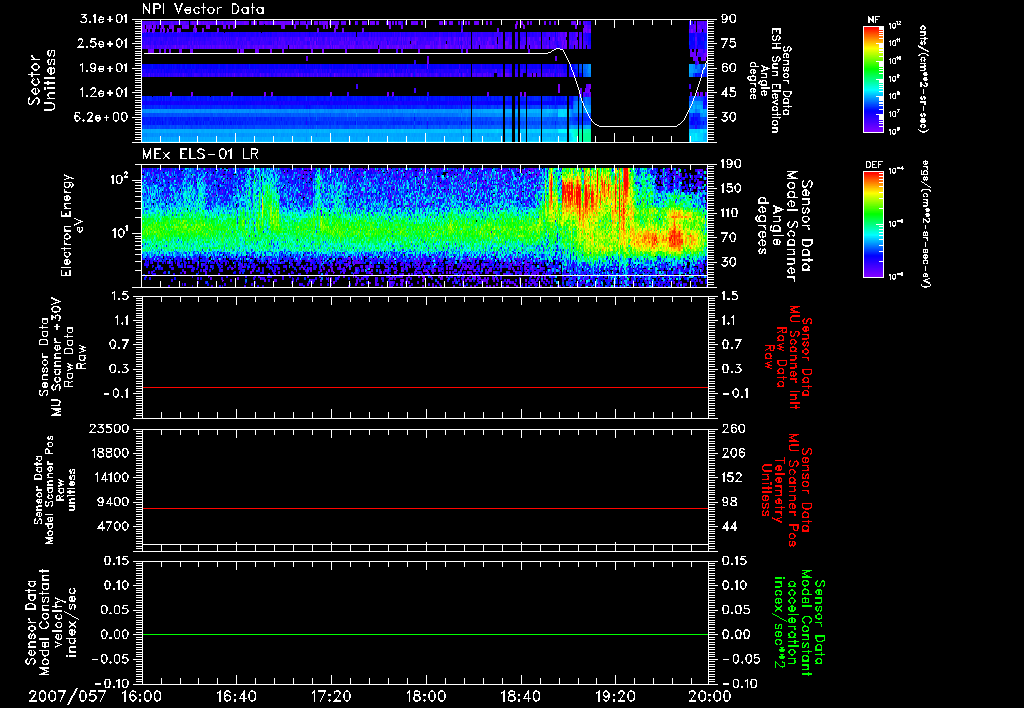Click the NF color bar units label
The width and height of the screenshot is (1024, 708).
coord(923,79)
